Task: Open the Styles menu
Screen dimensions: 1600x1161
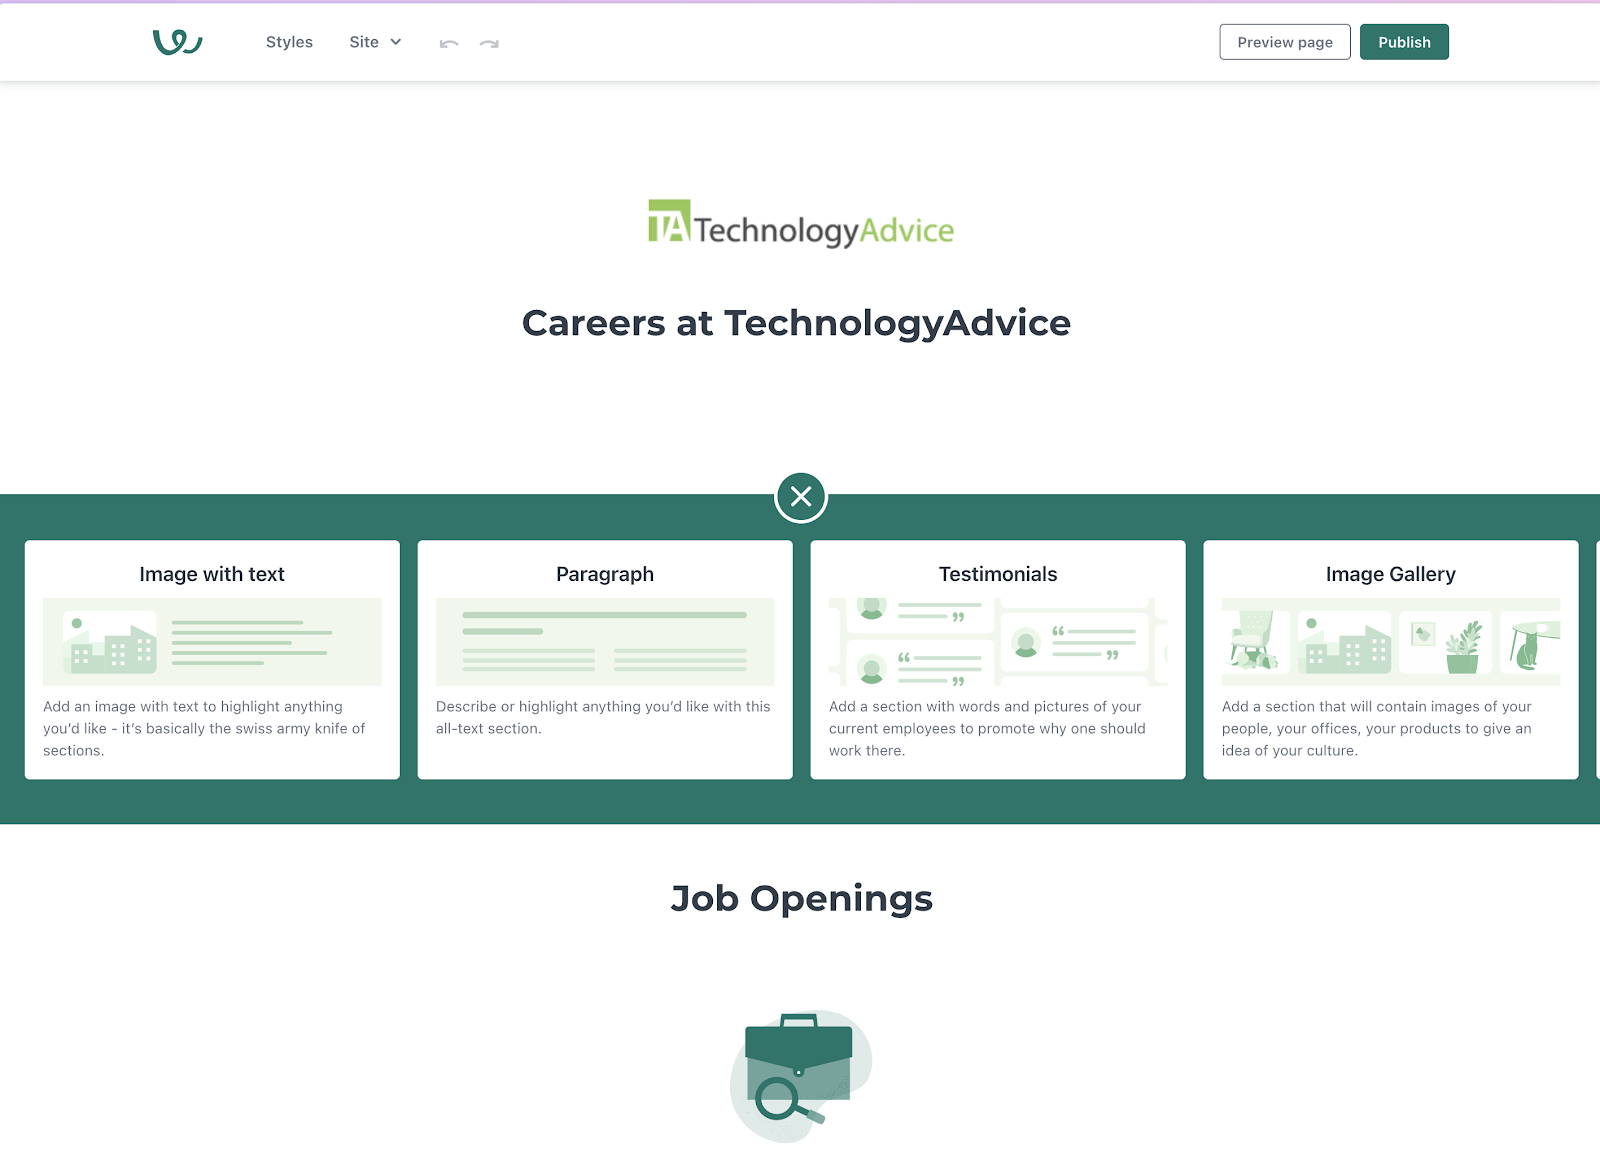Action: (289, 42)
